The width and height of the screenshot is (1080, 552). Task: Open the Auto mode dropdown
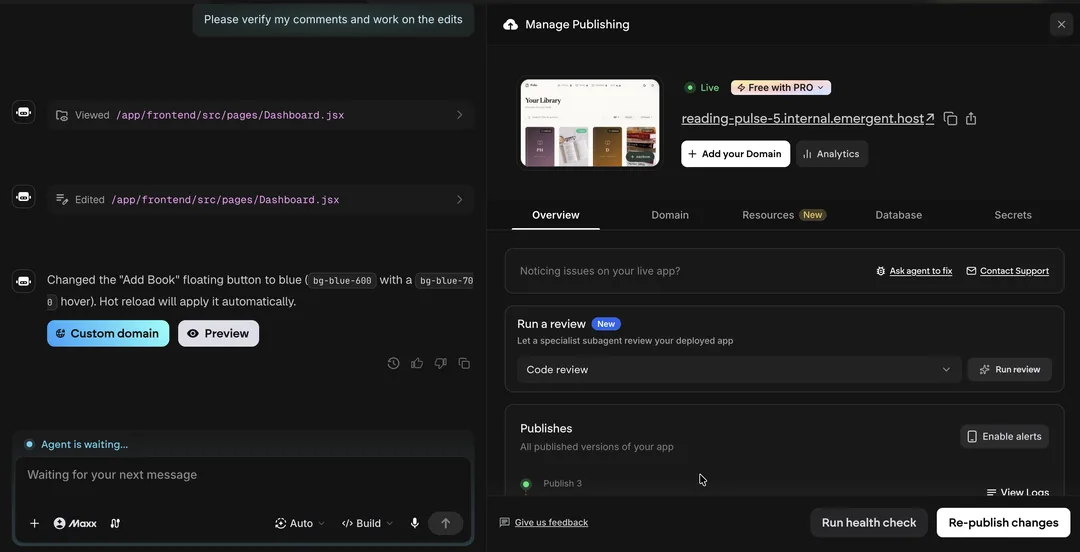click(300, 523)
